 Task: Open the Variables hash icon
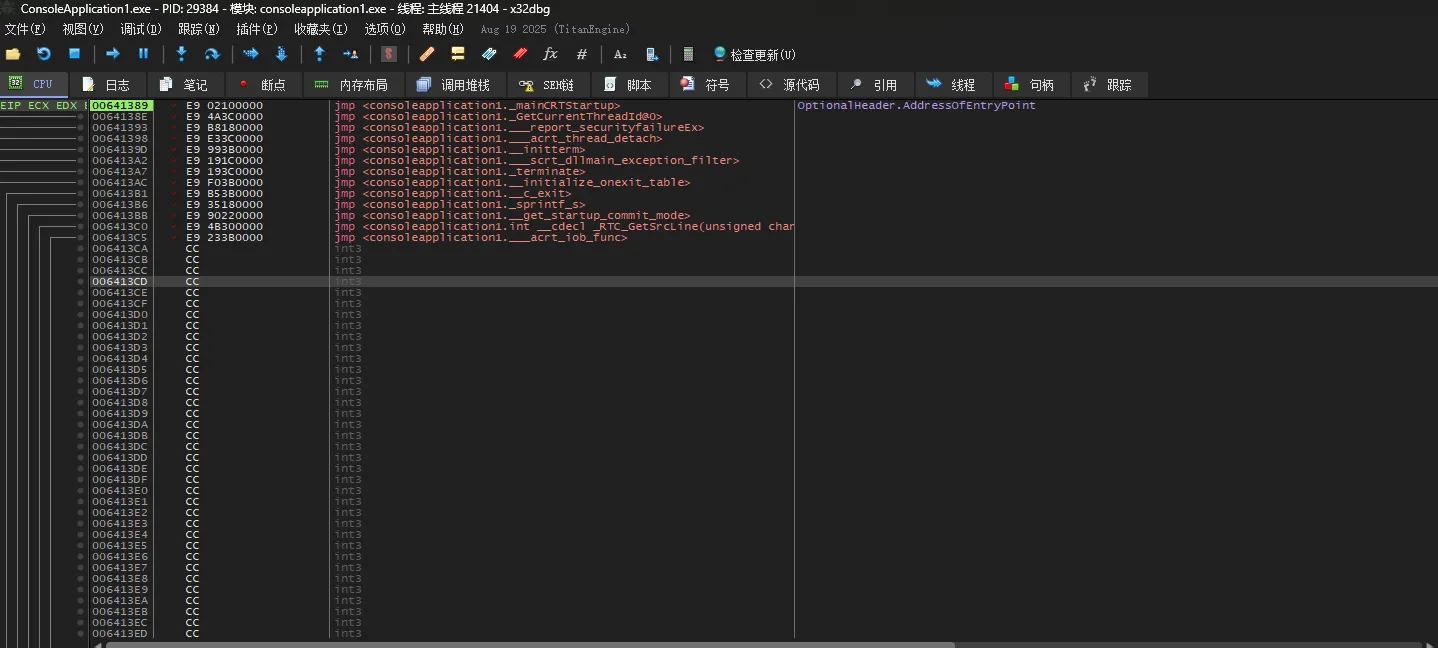point(581,54)
